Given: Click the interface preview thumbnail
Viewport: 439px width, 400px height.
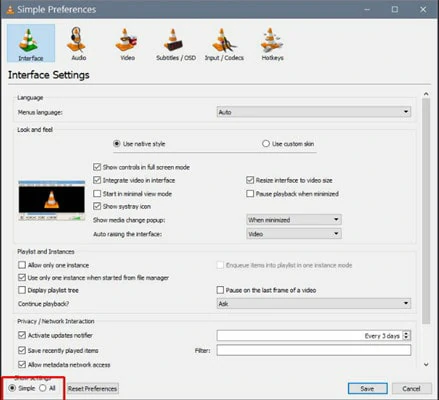Looking at the screenshot, I should coord(52,200).
